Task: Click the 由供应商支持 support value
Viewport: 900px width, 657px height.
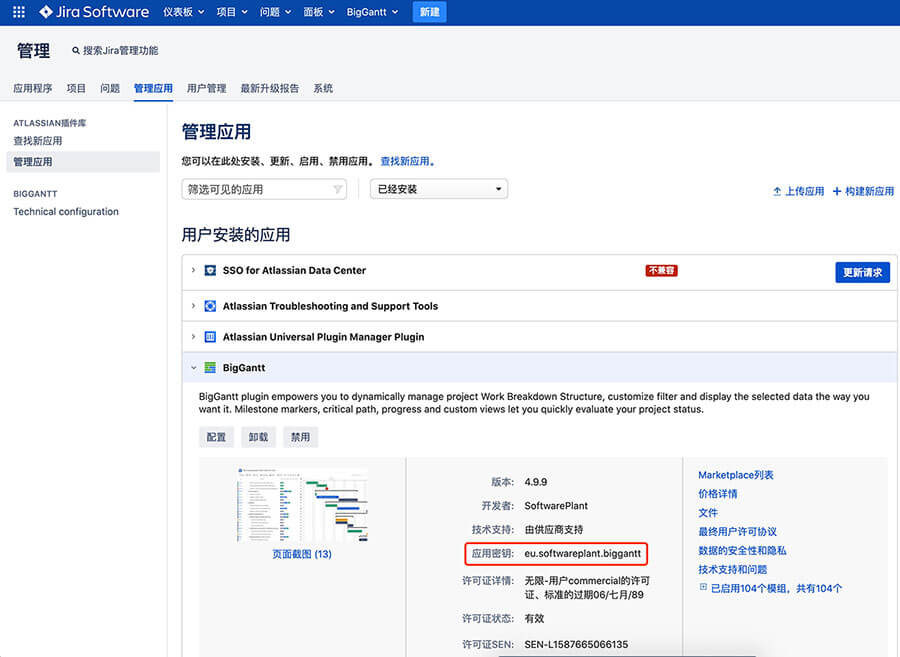Action: point(554,530)
